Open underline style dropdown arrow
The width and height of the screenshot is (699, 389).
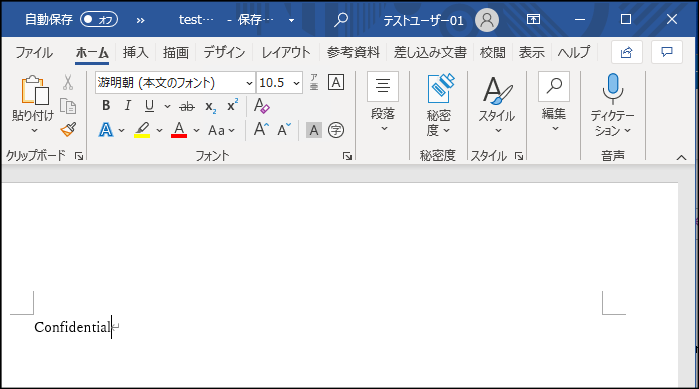[x=167, y=106]
